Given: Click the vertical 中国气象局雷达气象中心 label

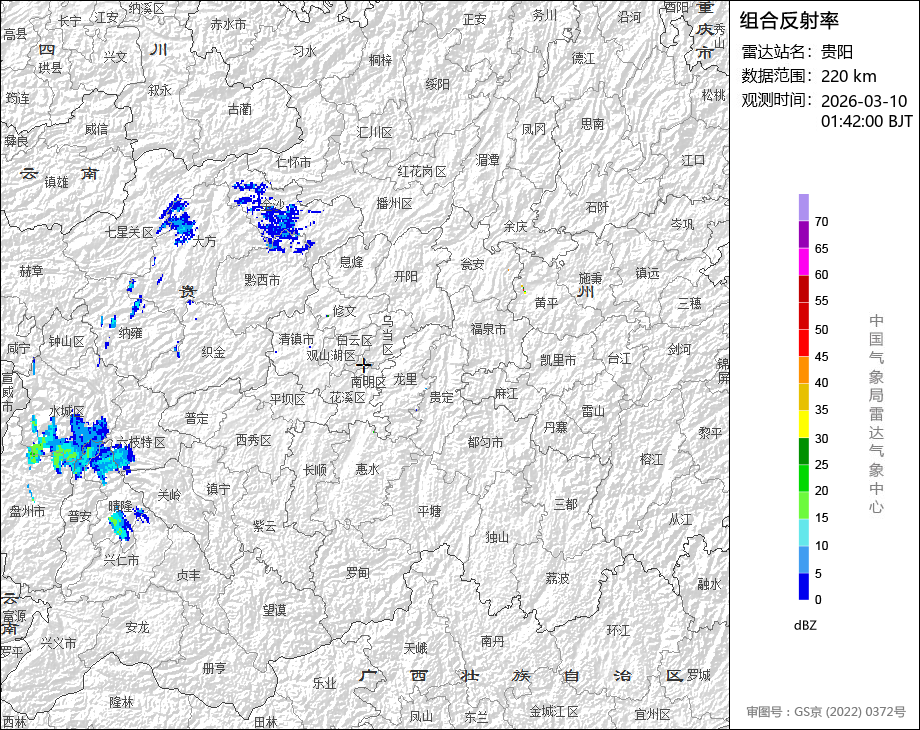Looking at the screenshot, I should pos(876,414).
